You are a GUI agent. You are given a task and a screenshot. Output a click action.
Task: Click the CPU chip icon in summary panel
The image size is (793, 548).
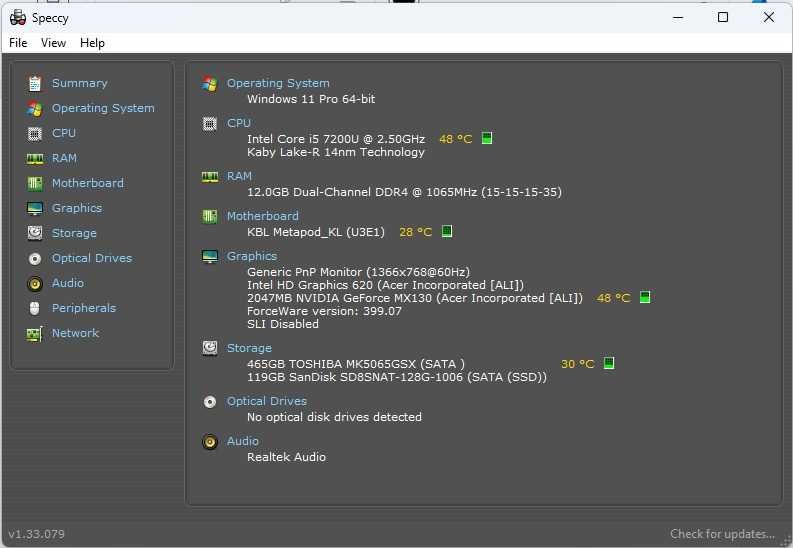(x=209, y=124)
